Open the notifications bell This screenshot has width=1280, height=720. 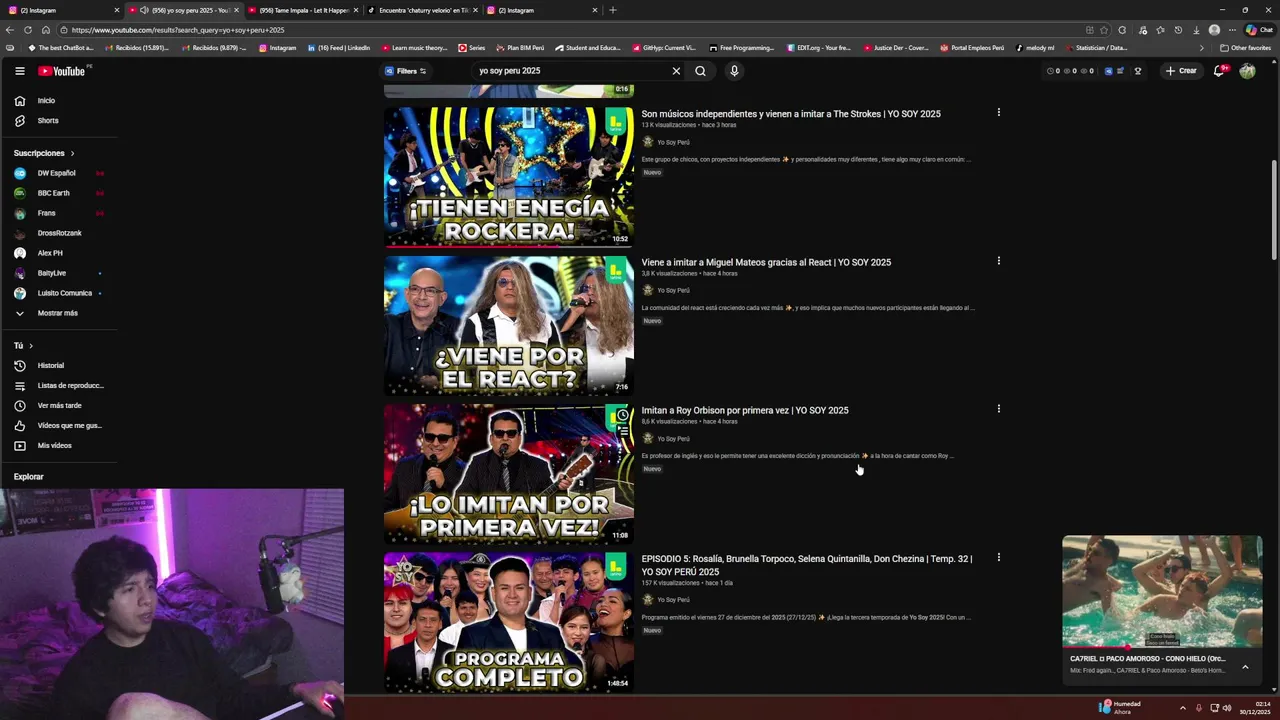1219,71
